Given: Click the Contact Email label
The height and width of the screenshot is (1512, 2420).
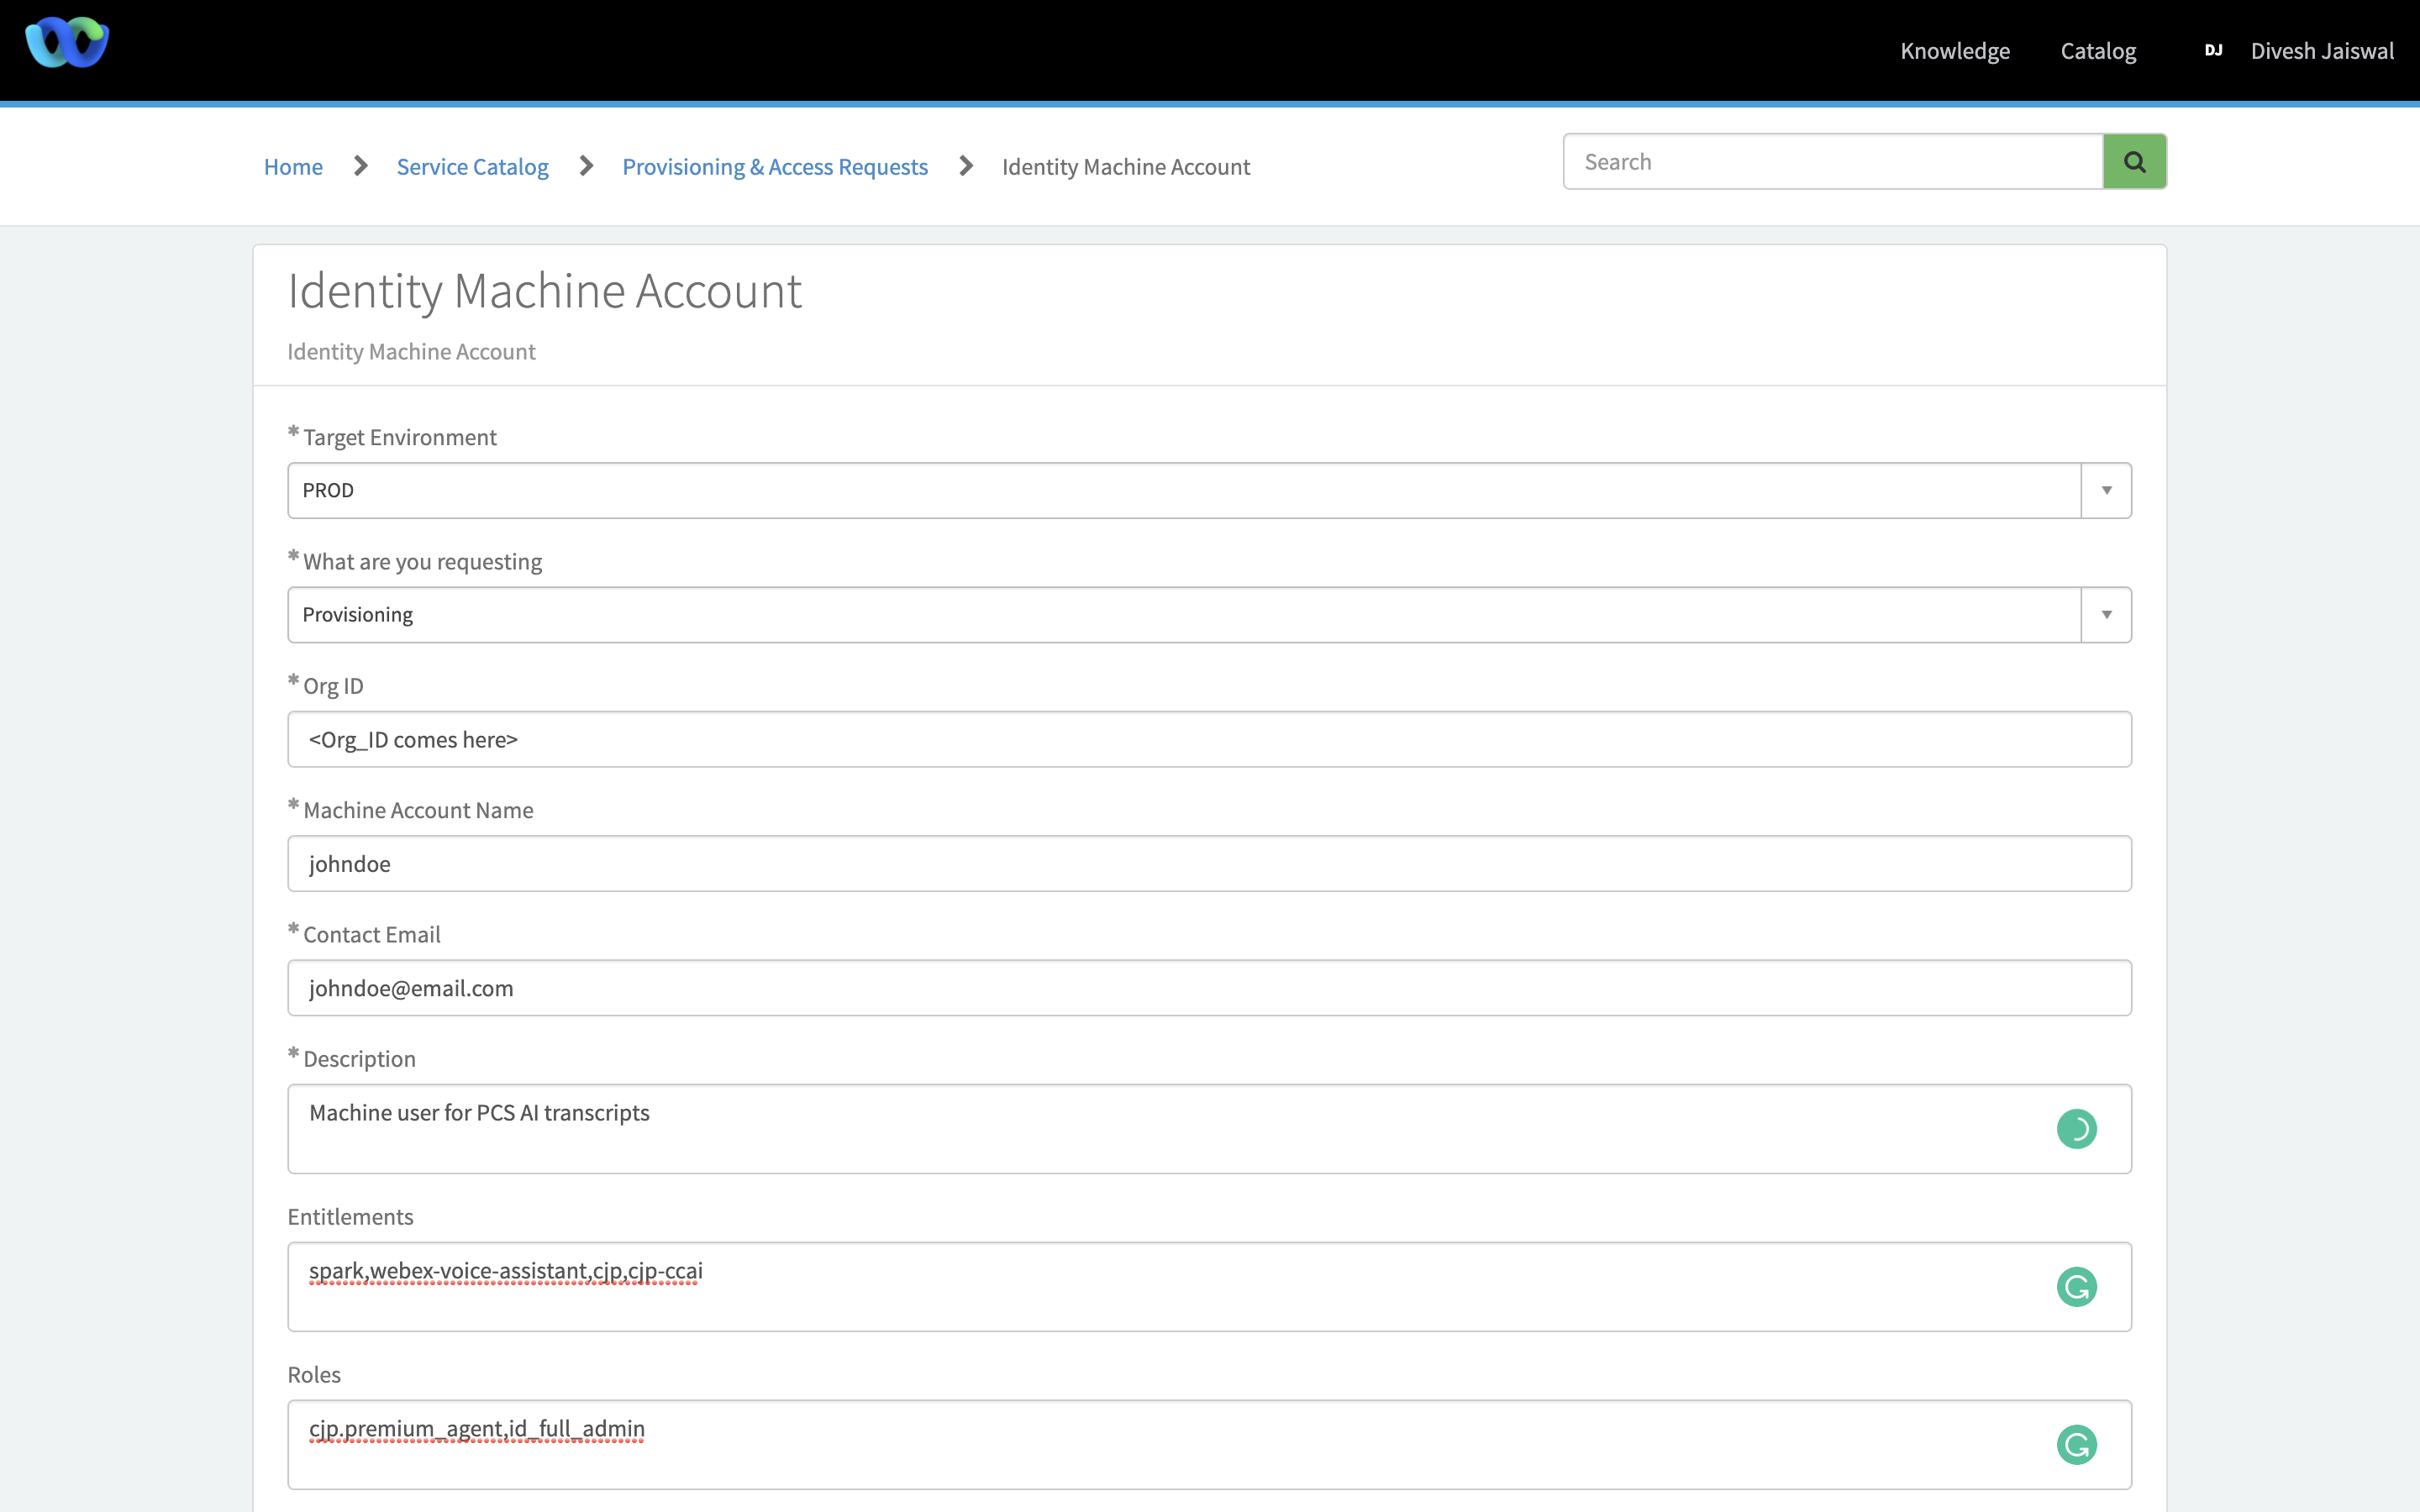Looking at the screenshot, I should point(371,934).
